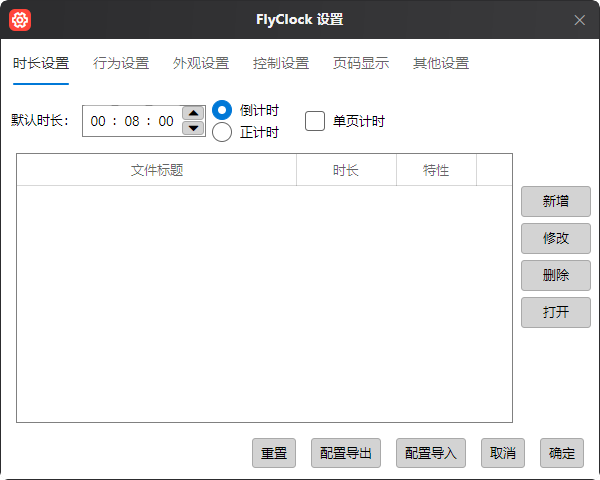The width and height of the screenshot is (600, 480).
Task: Select the 页码显示 tab
Action: pyautogui.click(x=361, y=63)
